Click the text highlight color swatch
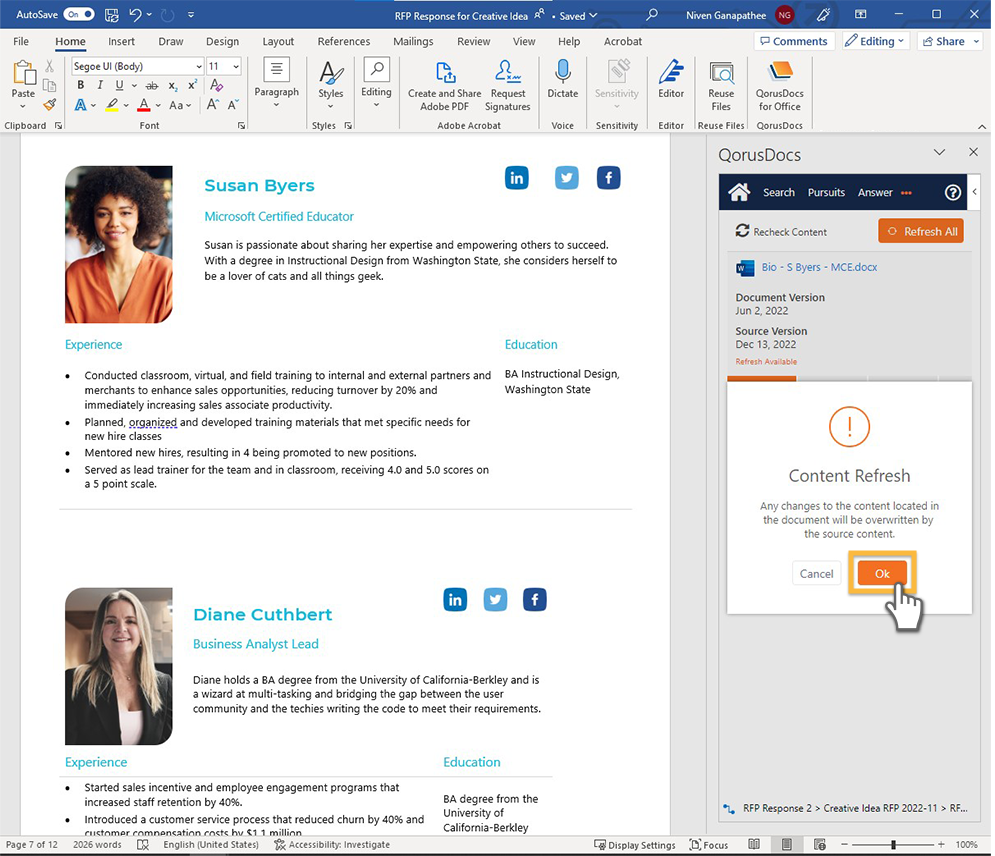Screen dimensions: 995x856 112,105
